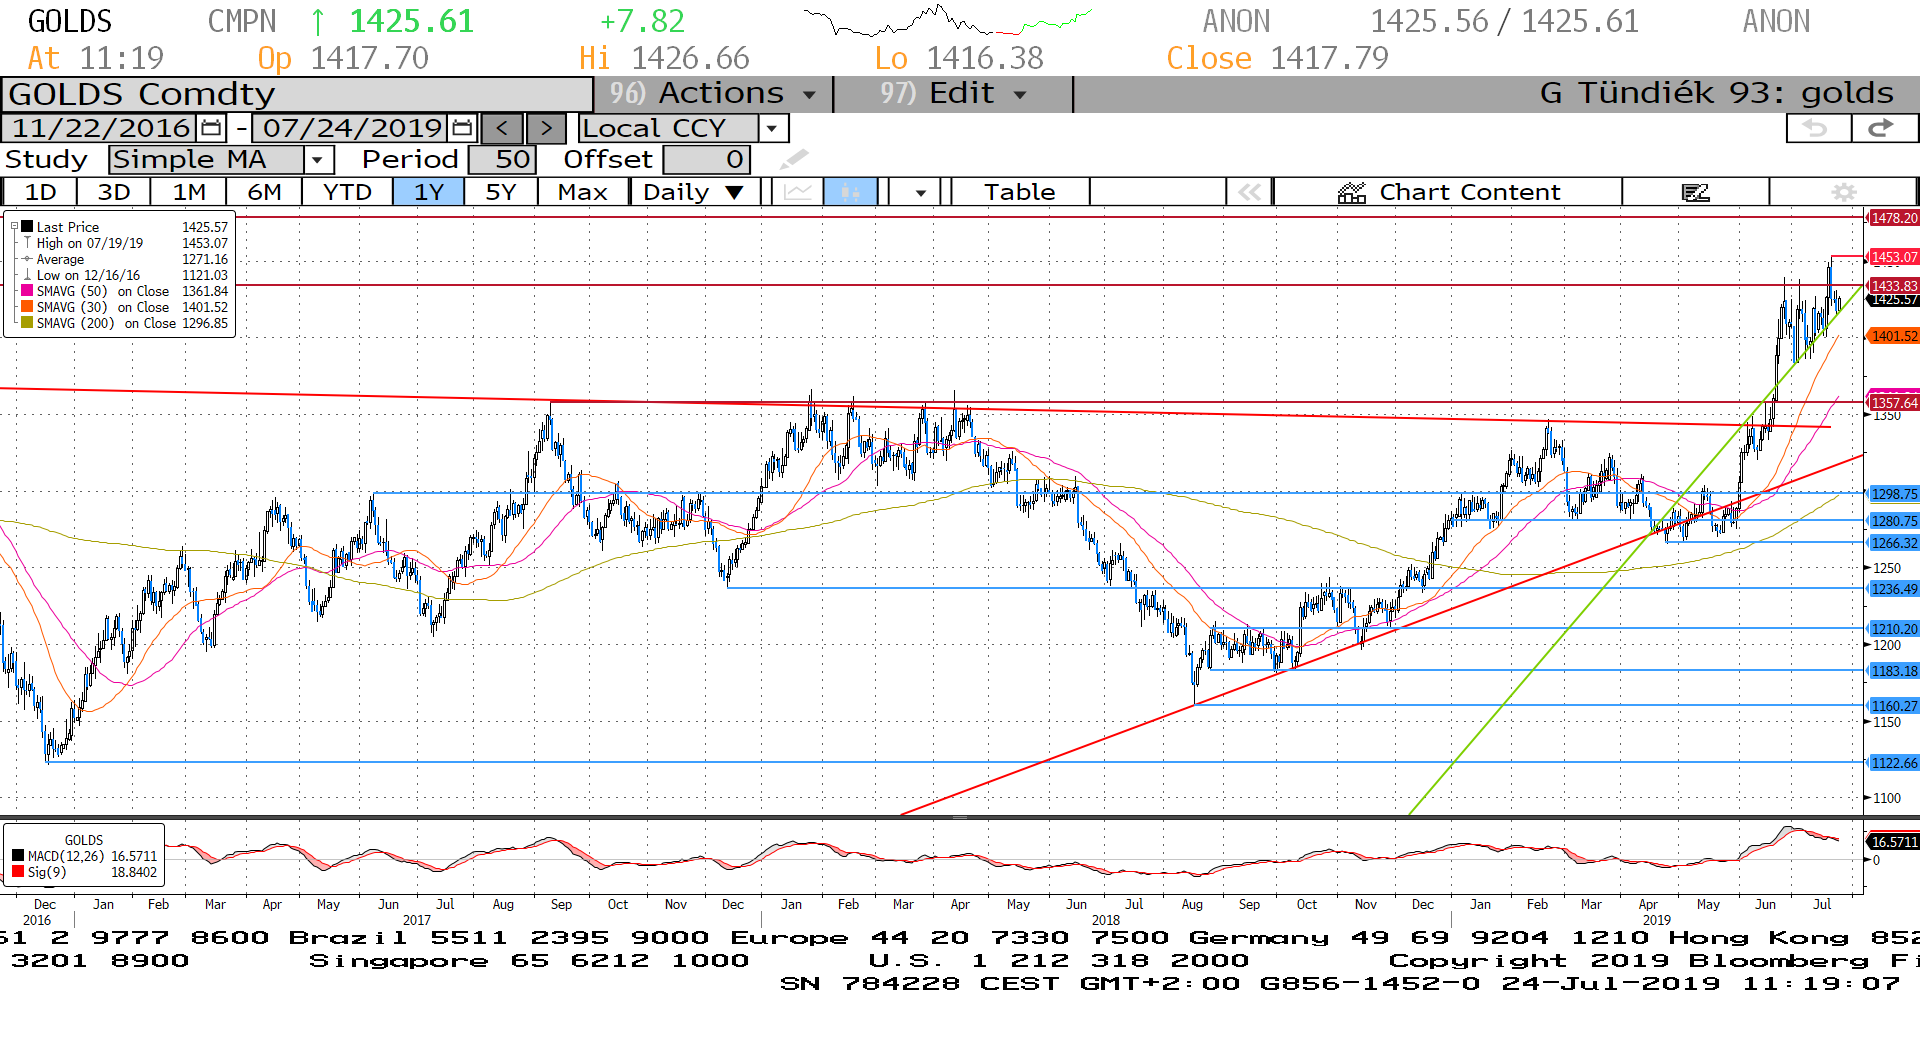Click the 1453.07 high price label

[x=1893, y=257]
